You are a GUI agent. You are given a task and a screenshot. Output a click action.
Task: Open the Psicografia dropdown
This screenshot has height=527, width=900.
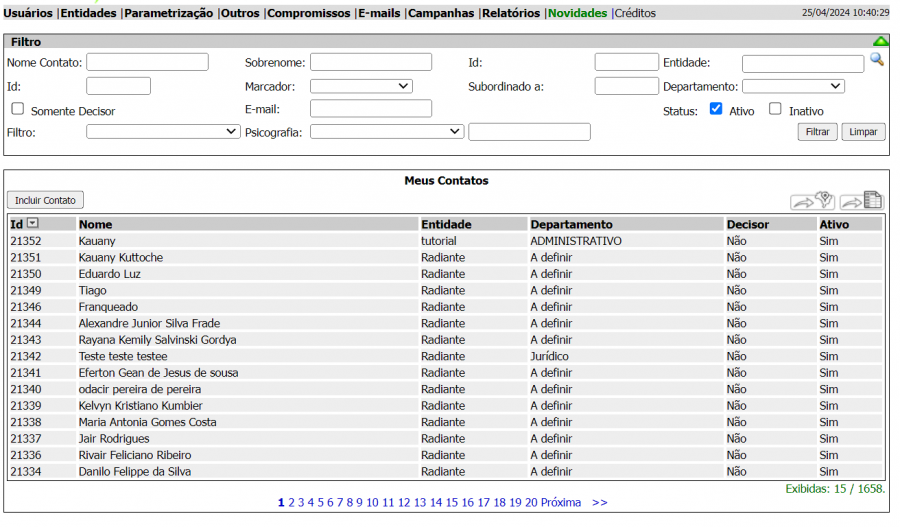tap(387, 131)
